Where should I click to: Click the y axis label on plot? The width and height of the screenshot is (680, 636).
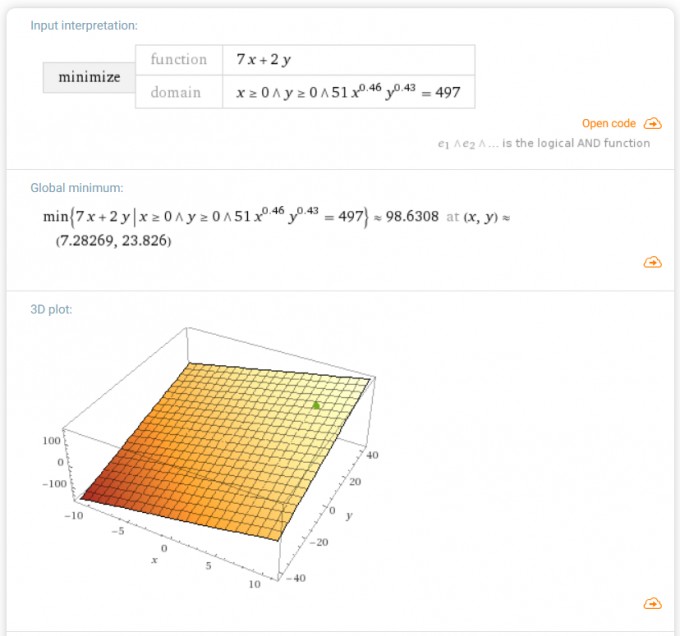pos(349,515)
